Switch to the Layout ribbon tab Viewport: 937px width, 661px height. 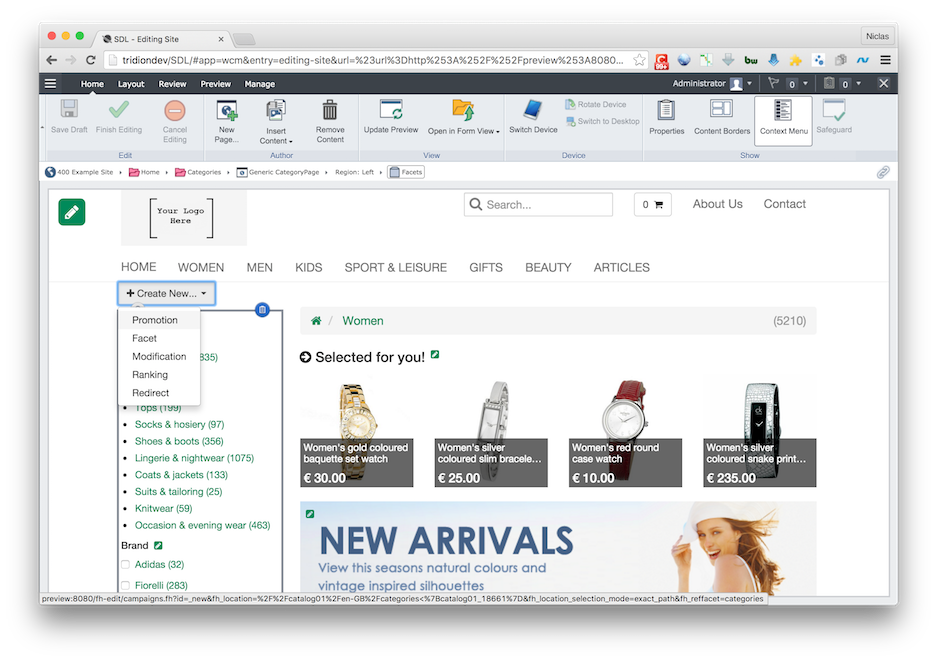[131, 84]
